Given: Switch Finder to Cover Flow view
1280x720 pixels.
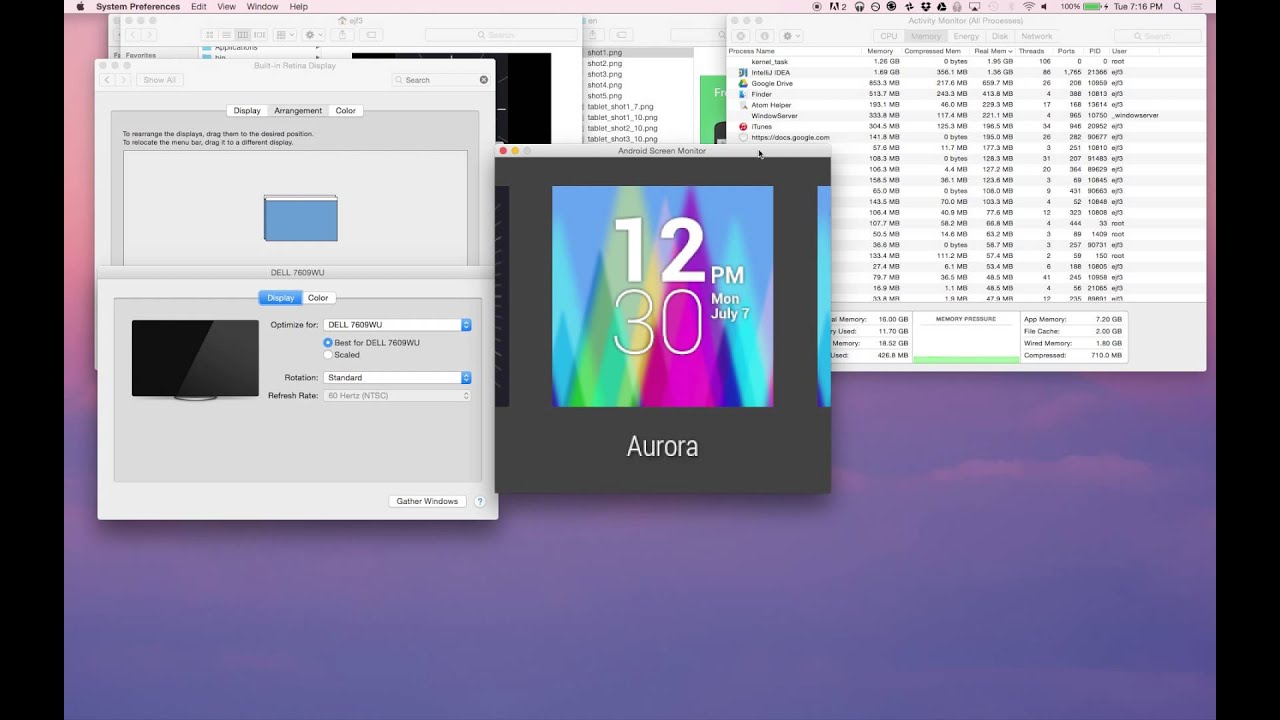Looking at the screenshot, I should coord(260,35).
